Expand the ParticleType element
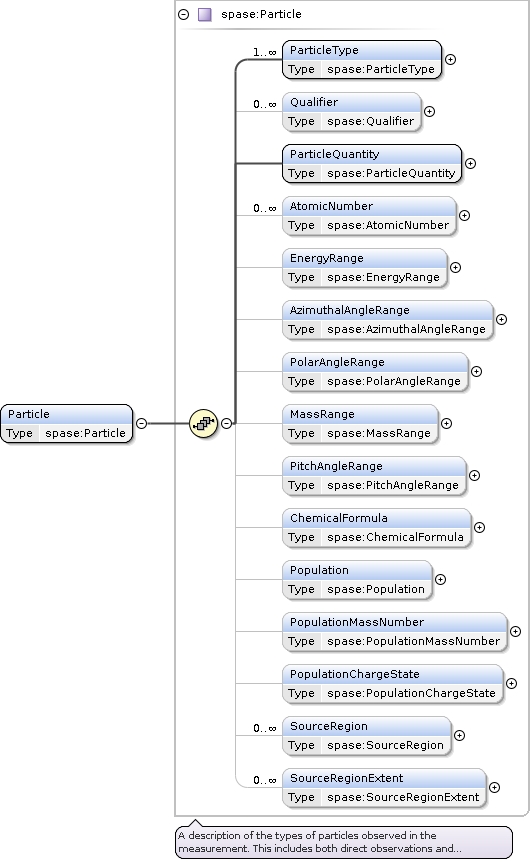 pyautogui.click(x=450, y=59)
